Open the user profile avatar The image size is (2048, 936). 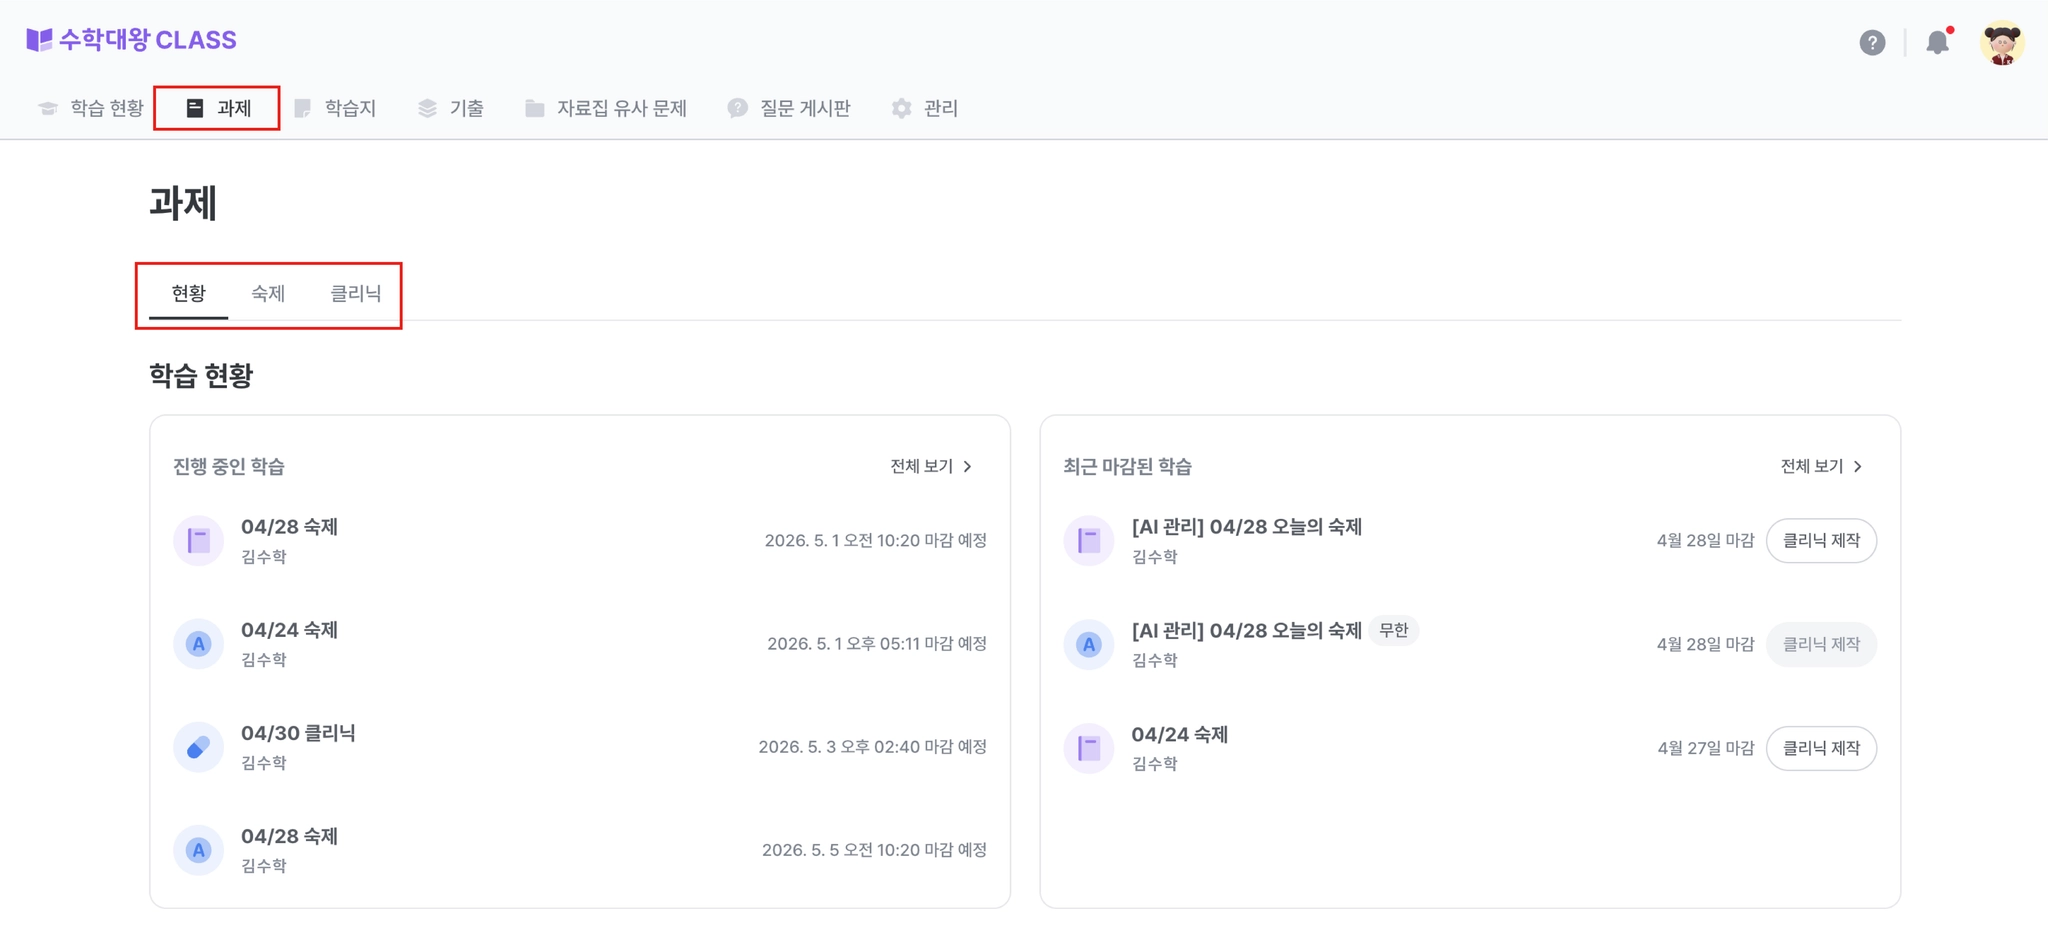coord(2002,42)
